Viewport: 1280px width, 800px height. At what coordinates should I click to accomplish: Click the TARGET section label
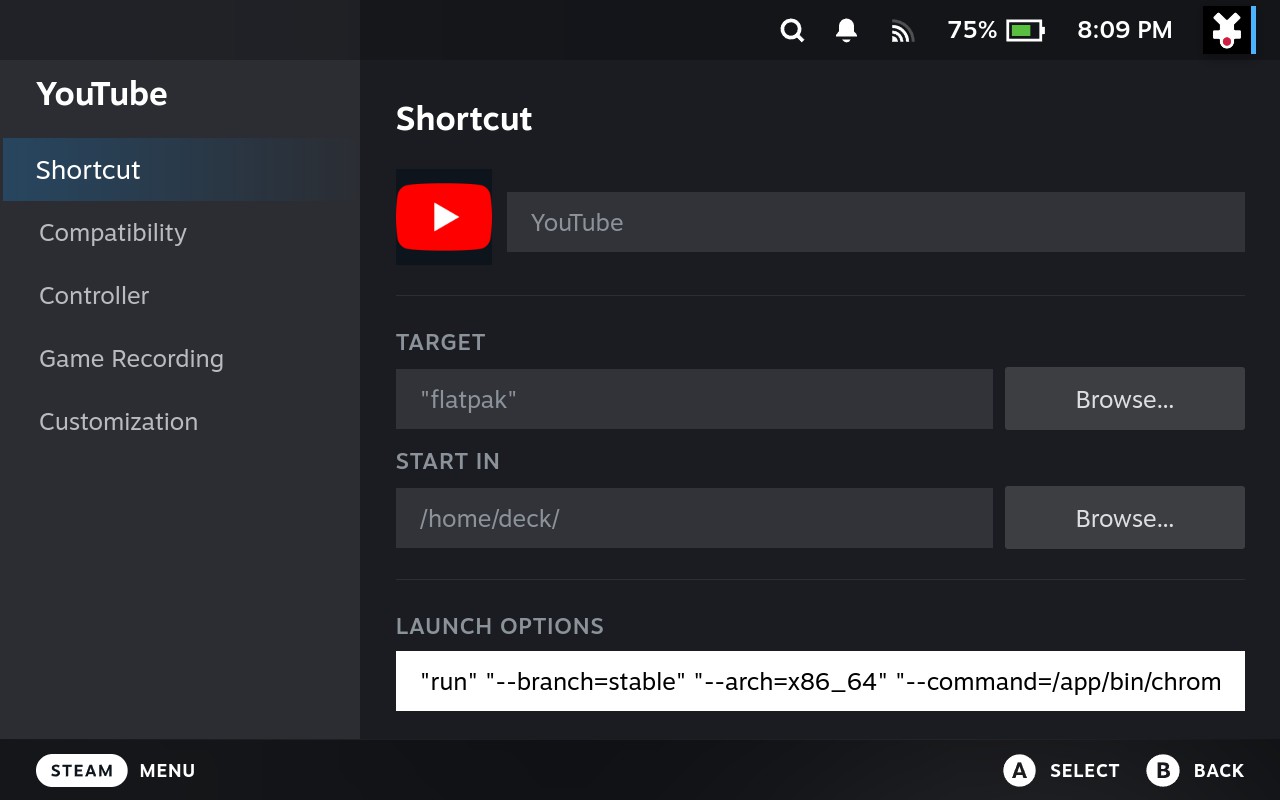(x=440, y=342)
